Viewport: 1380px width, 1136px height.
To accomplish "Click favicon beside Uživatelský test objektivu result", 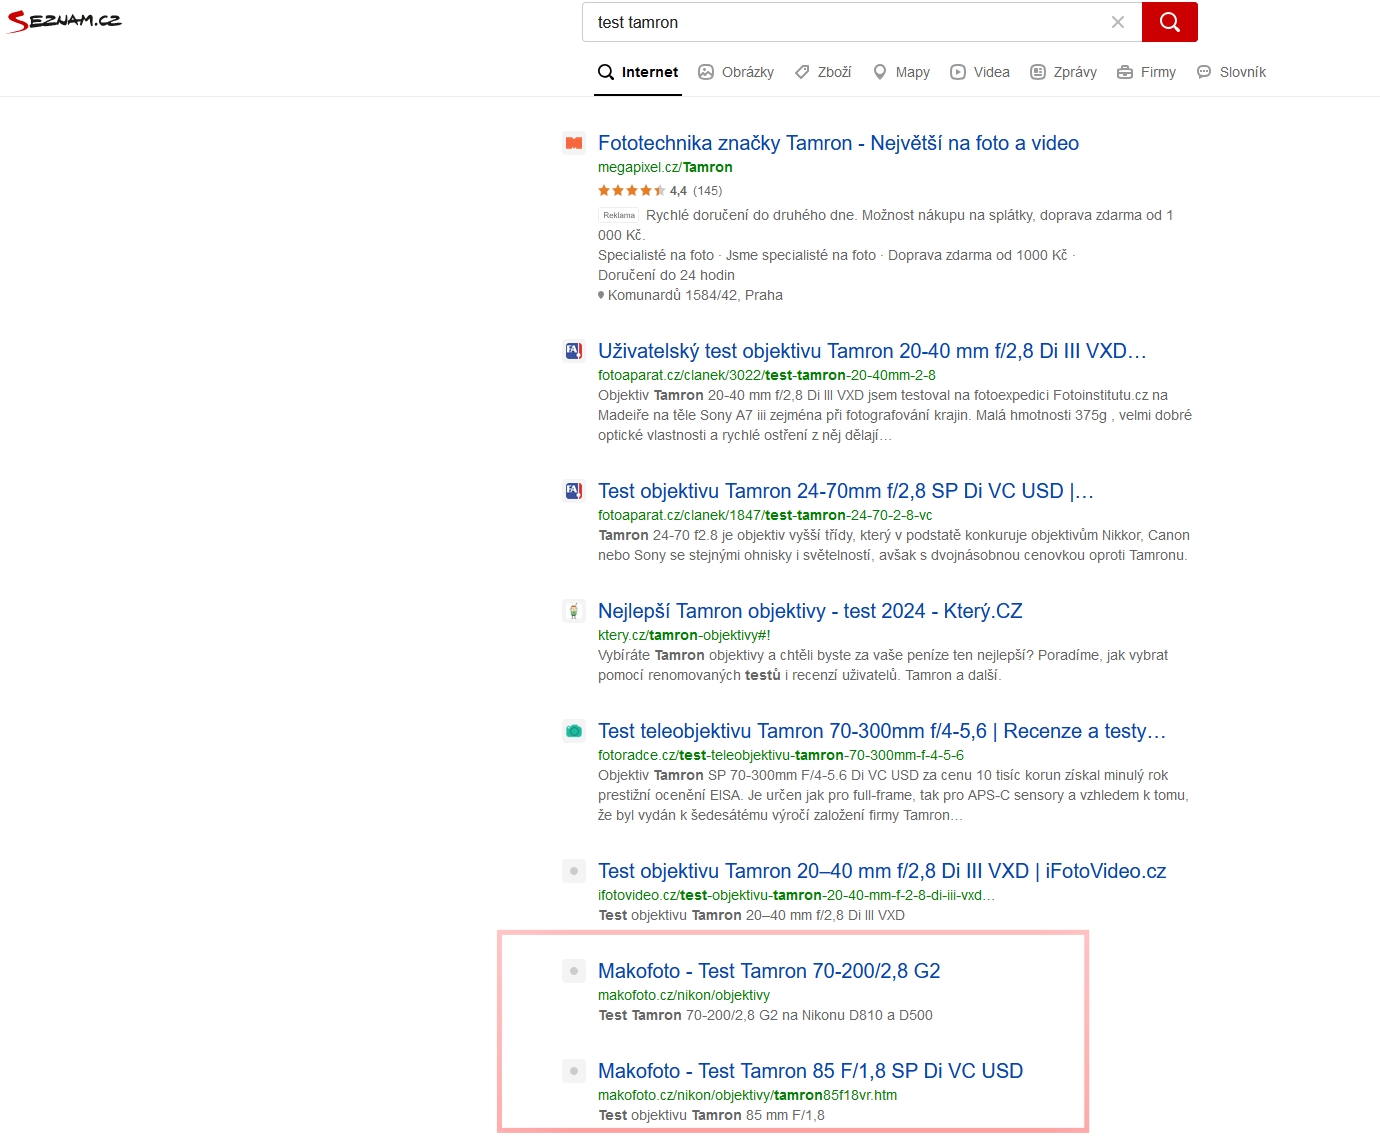I will [x=574, y=351].
